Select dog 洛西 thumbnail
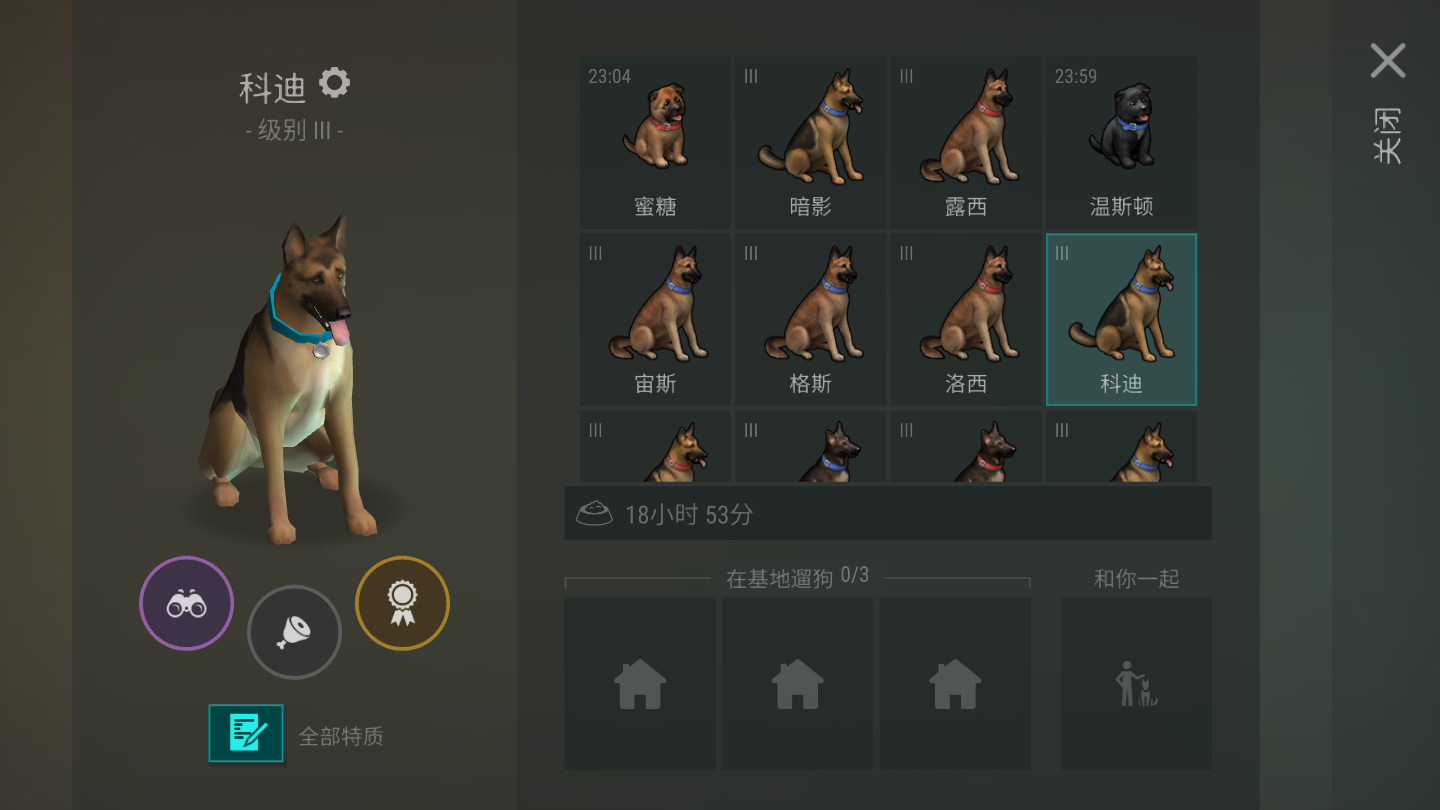 tap(966, 319)
